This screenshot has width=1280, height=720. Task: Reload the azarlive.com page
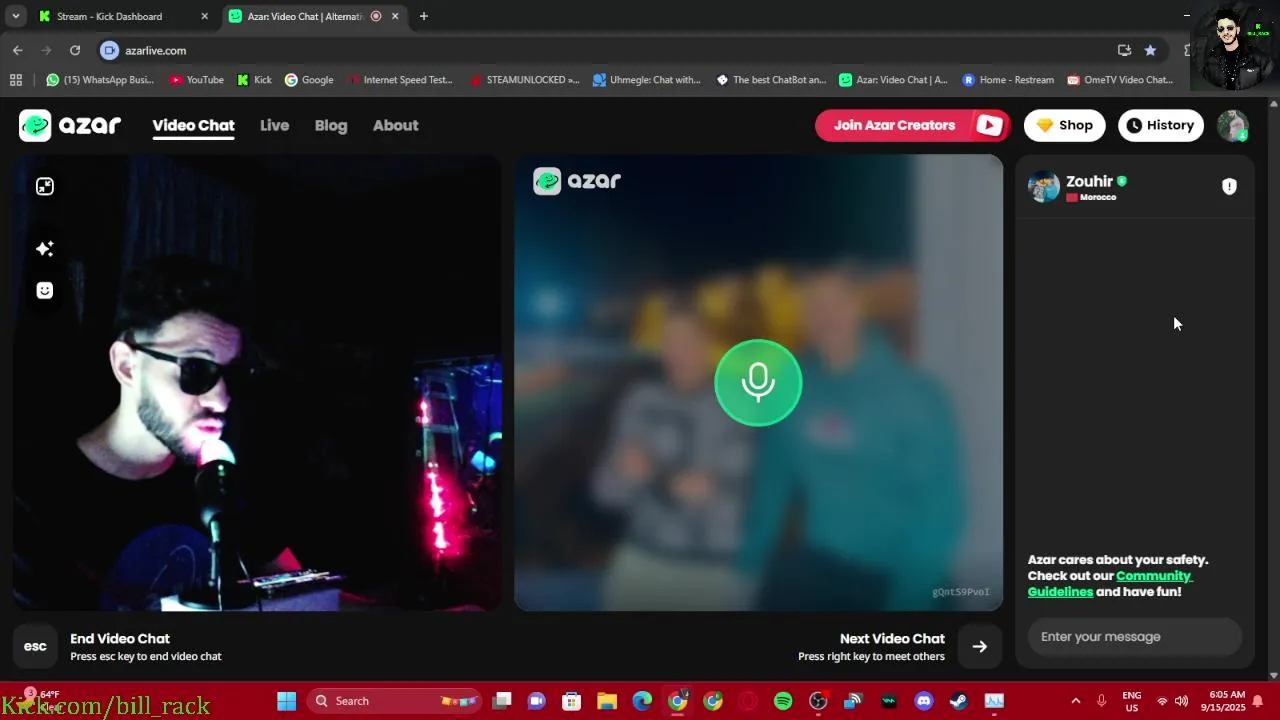pos(75,50)
